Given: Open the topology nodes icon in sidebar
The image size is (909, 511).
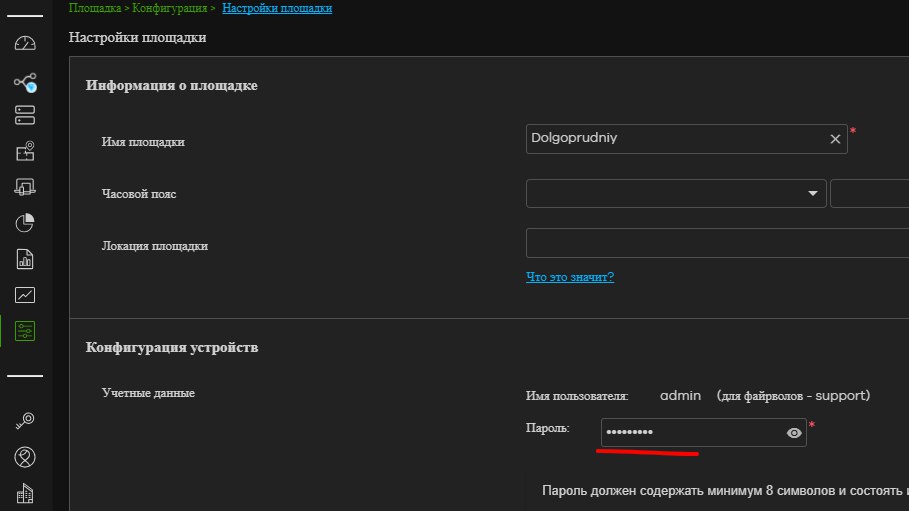Looking at the screenshot, I should [25, 81].
